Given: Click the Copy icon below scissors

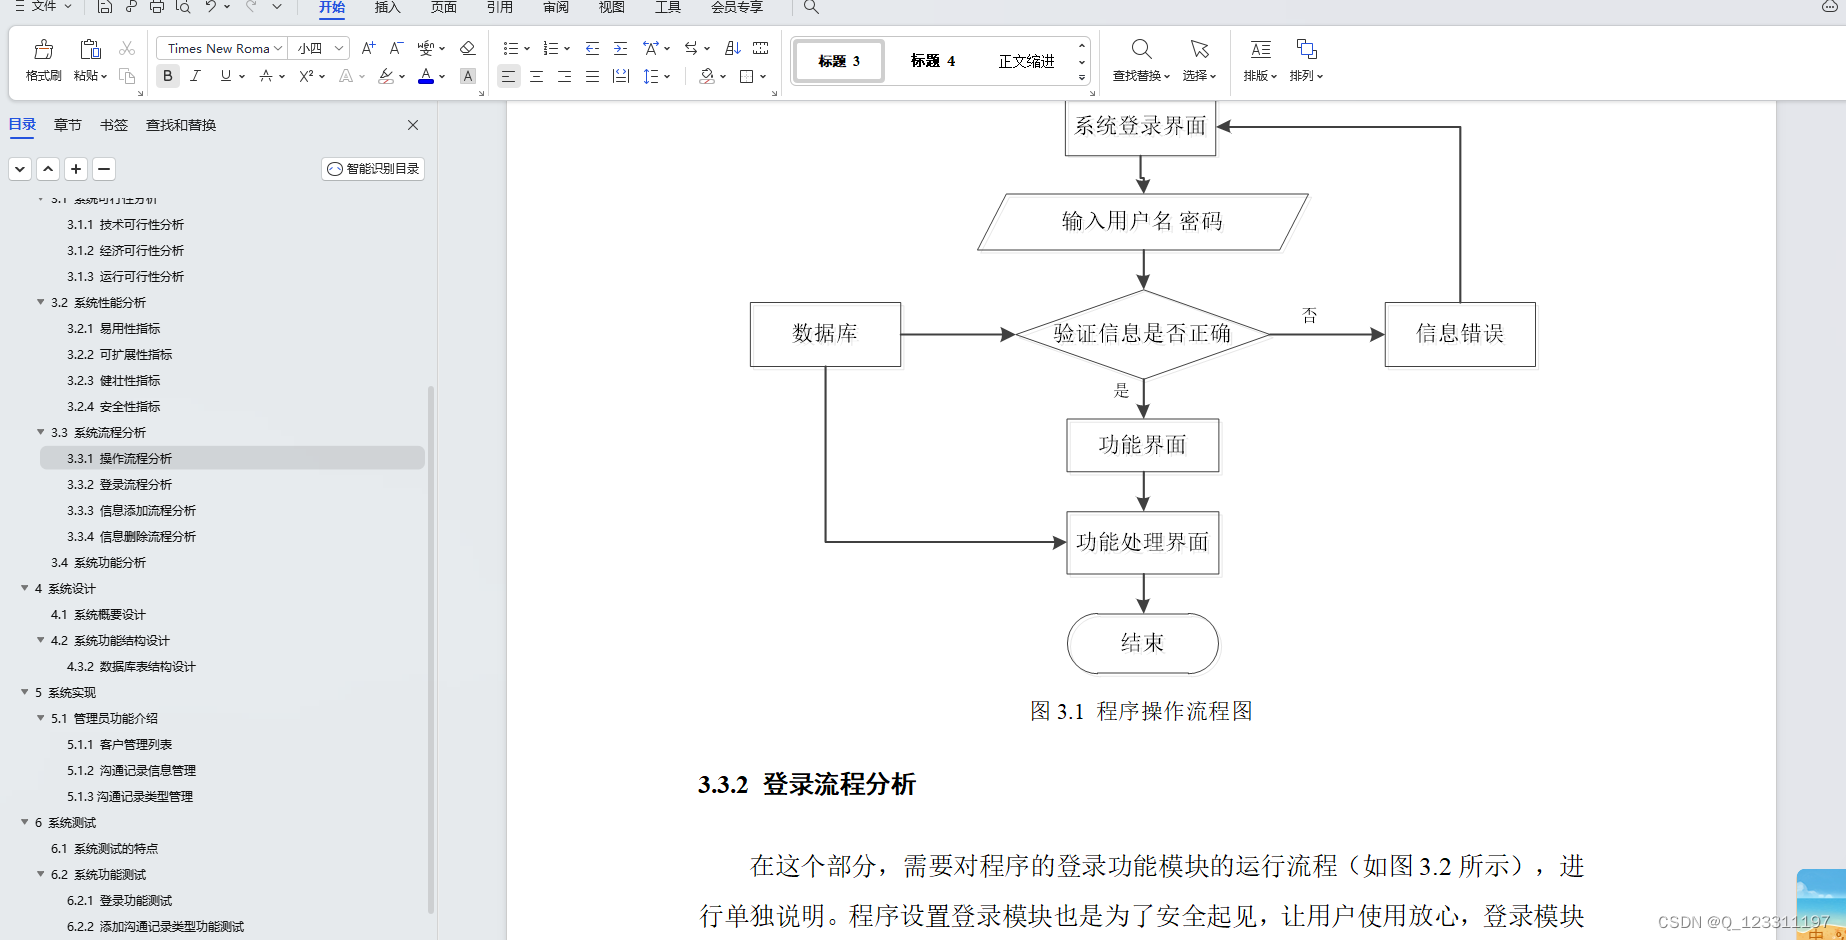Looking at the screenshot, I should [127, 76].
